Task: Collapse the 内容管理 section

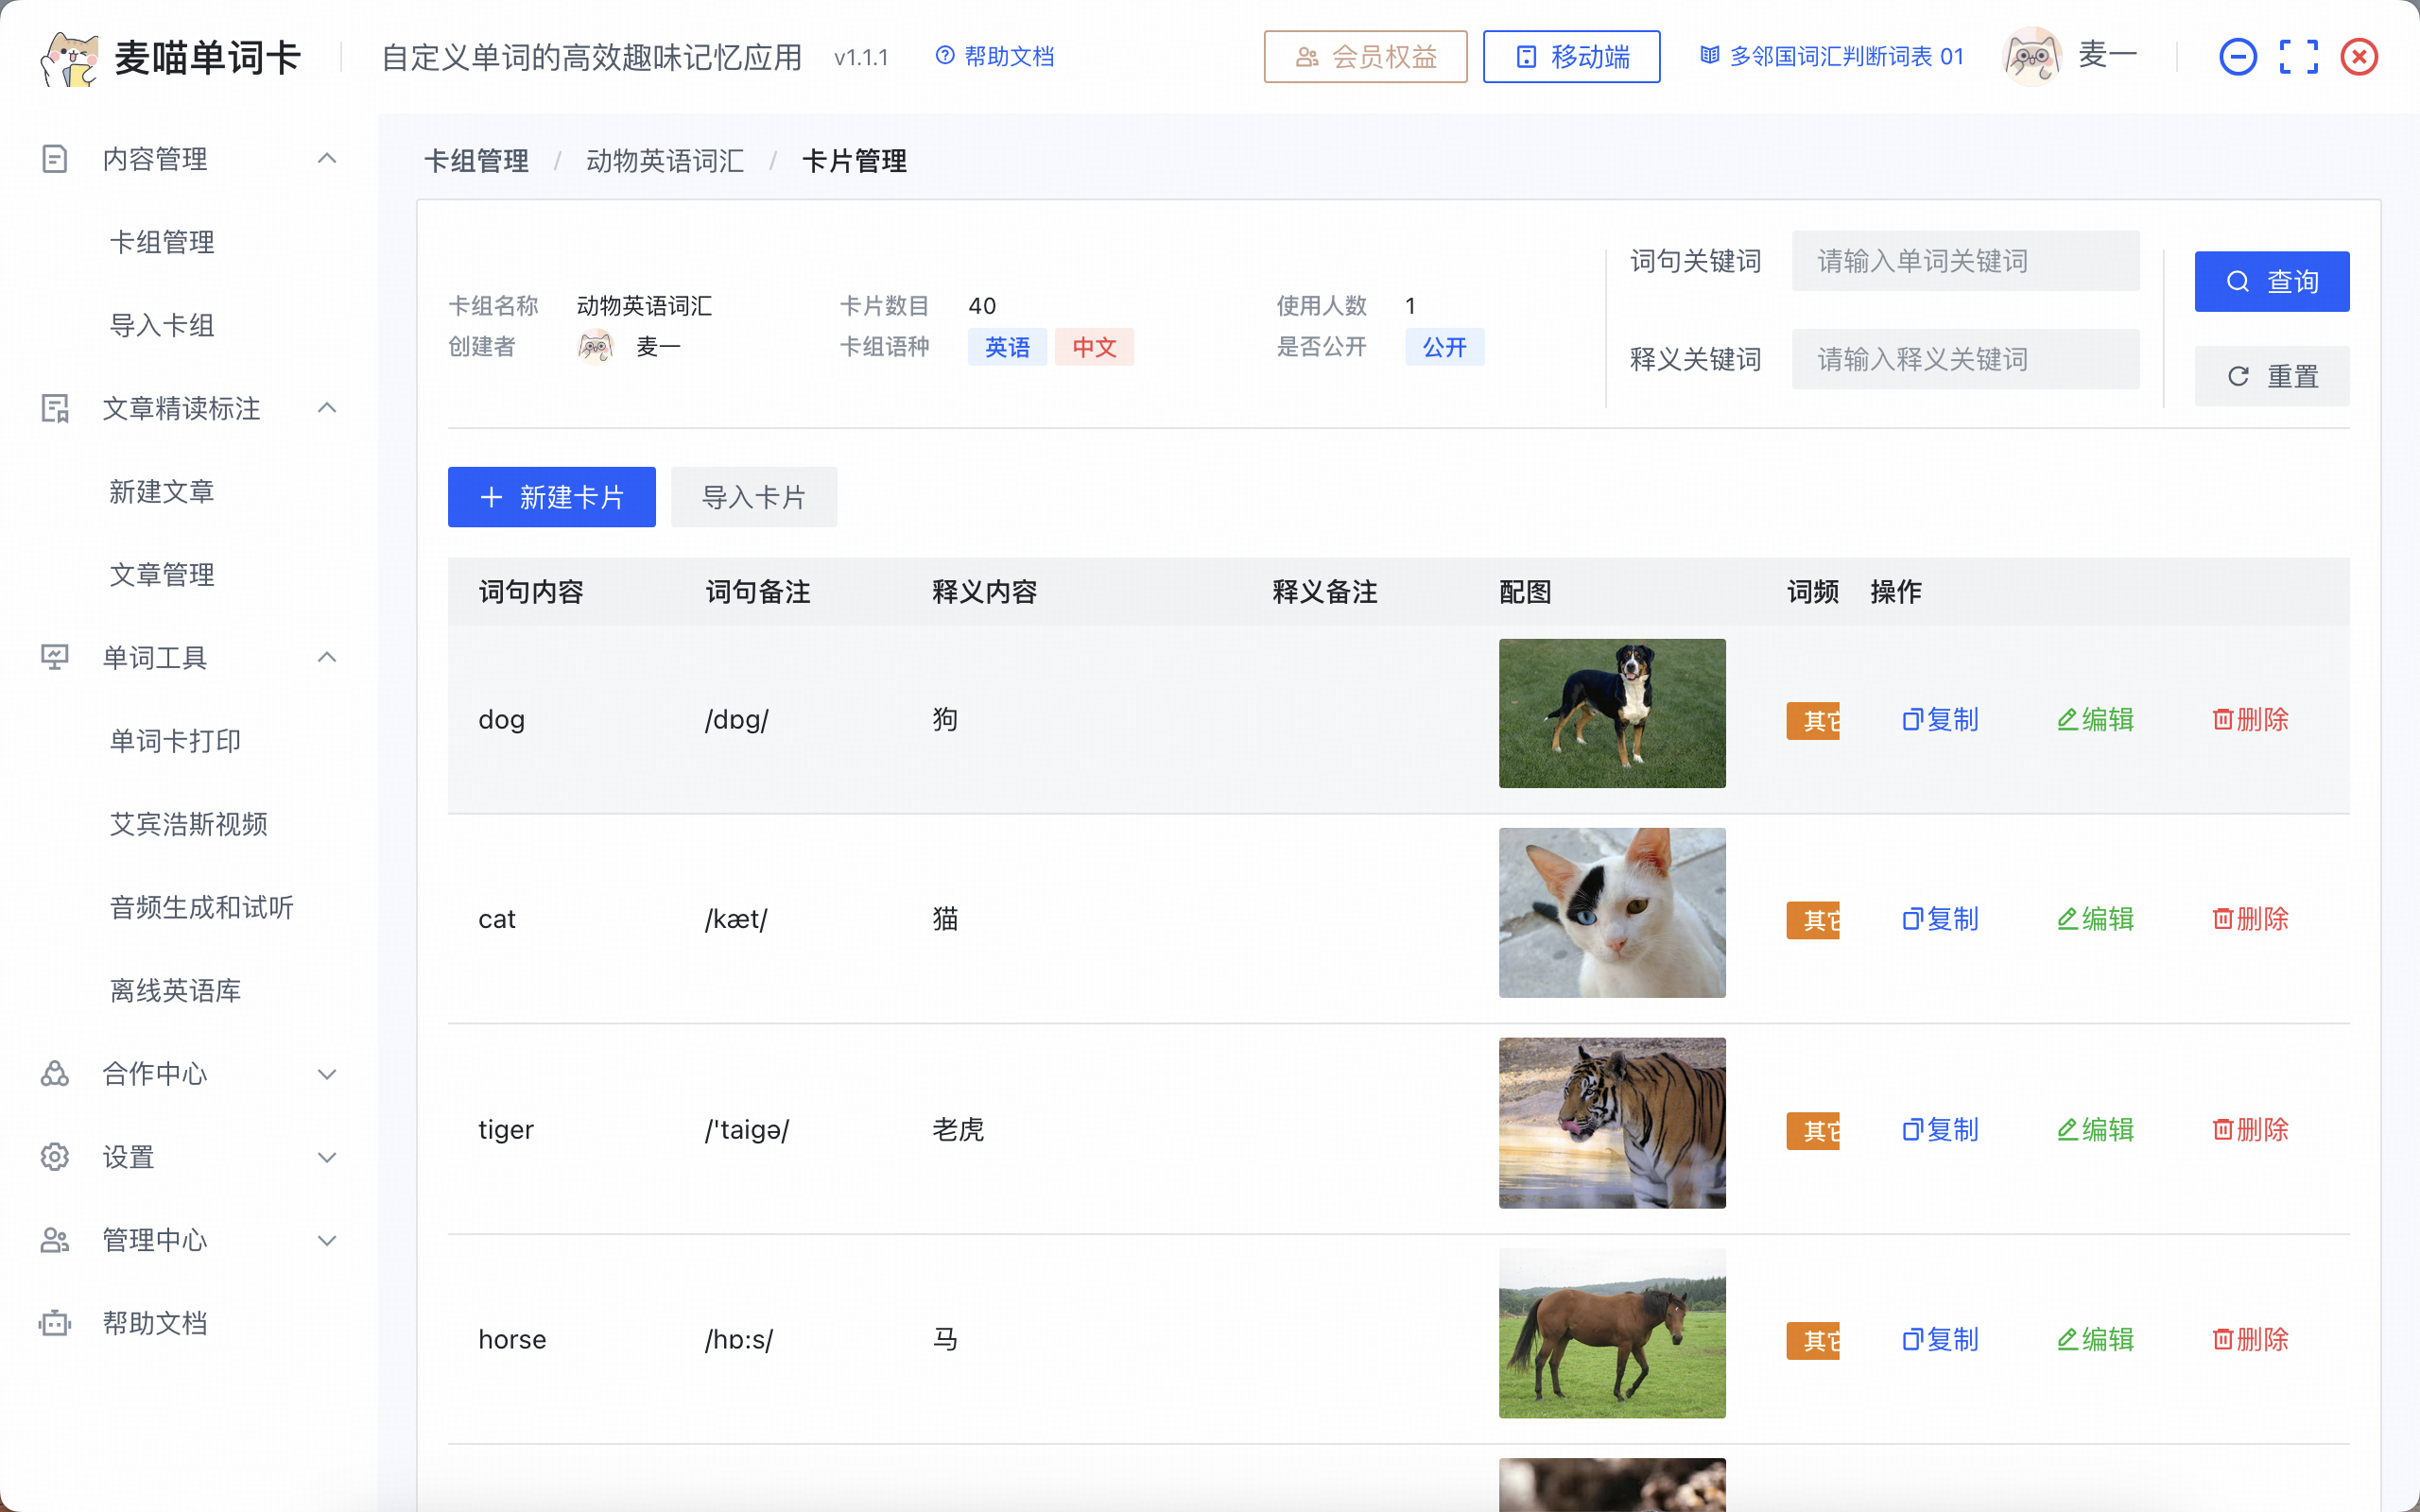Action: coord(327,158)
